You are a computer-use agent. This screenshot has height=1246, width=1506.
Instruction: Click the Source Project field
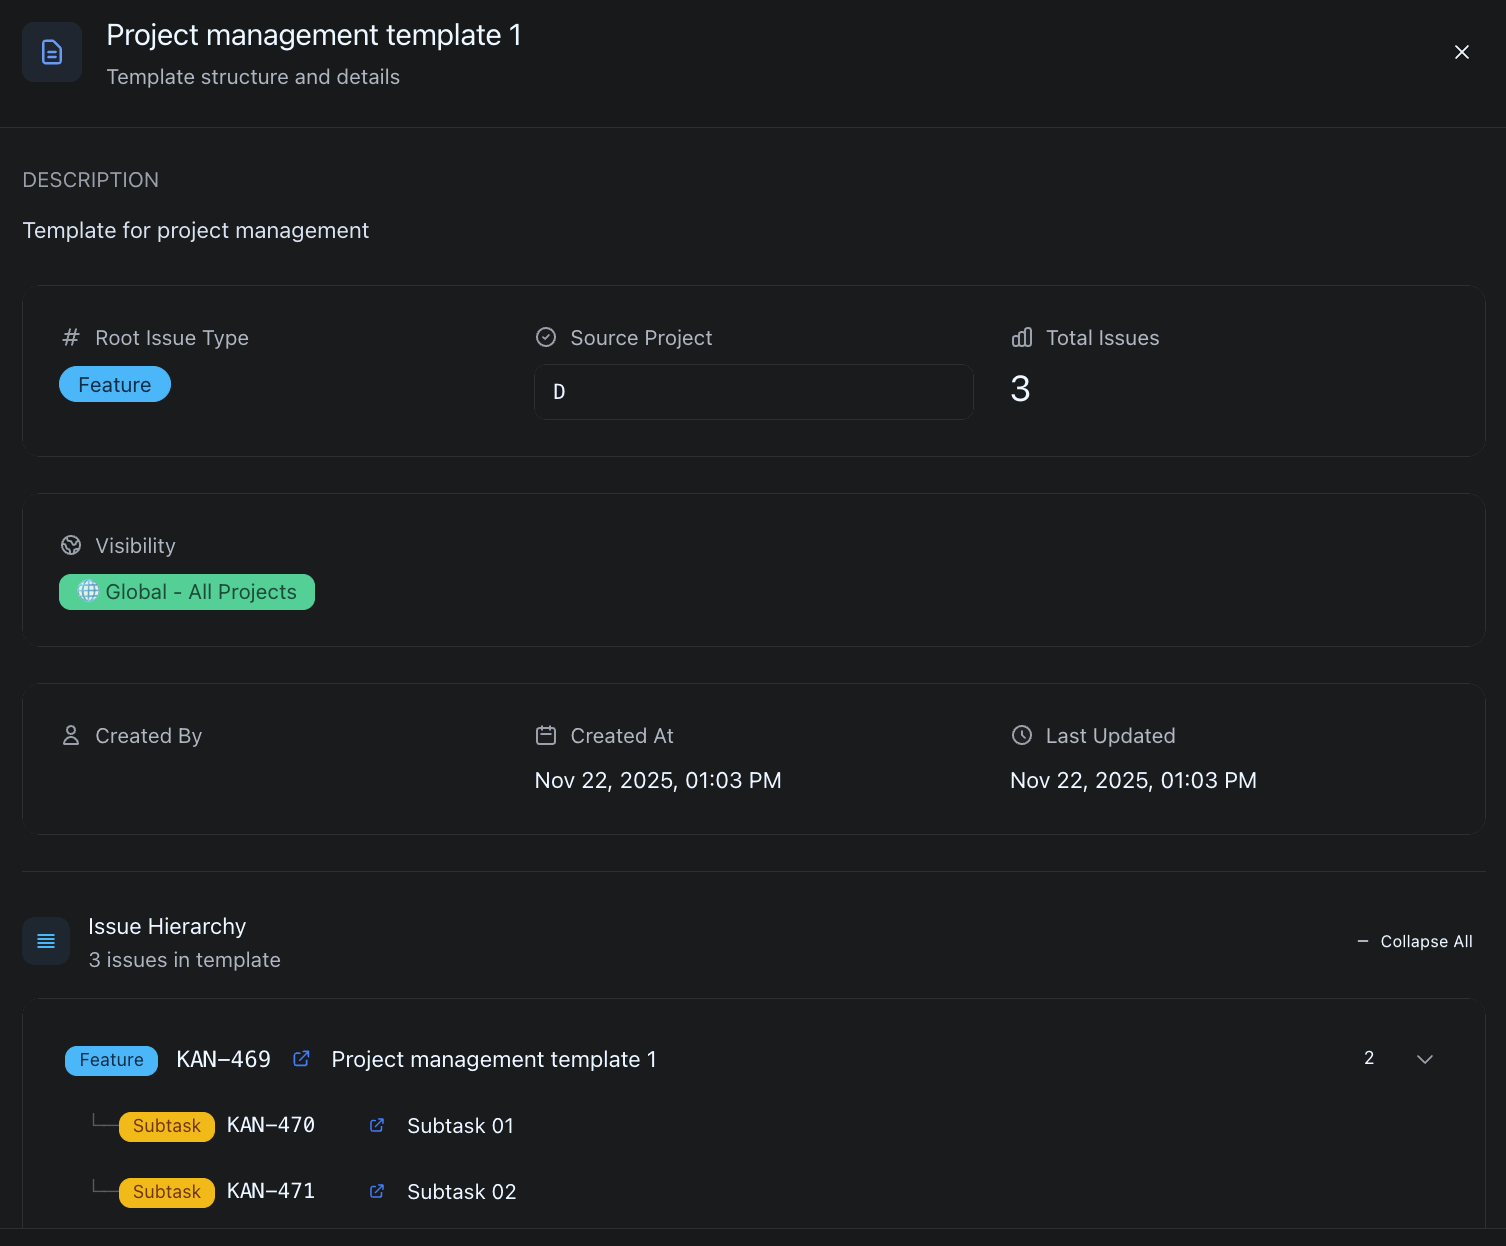[x=753, y=392]
